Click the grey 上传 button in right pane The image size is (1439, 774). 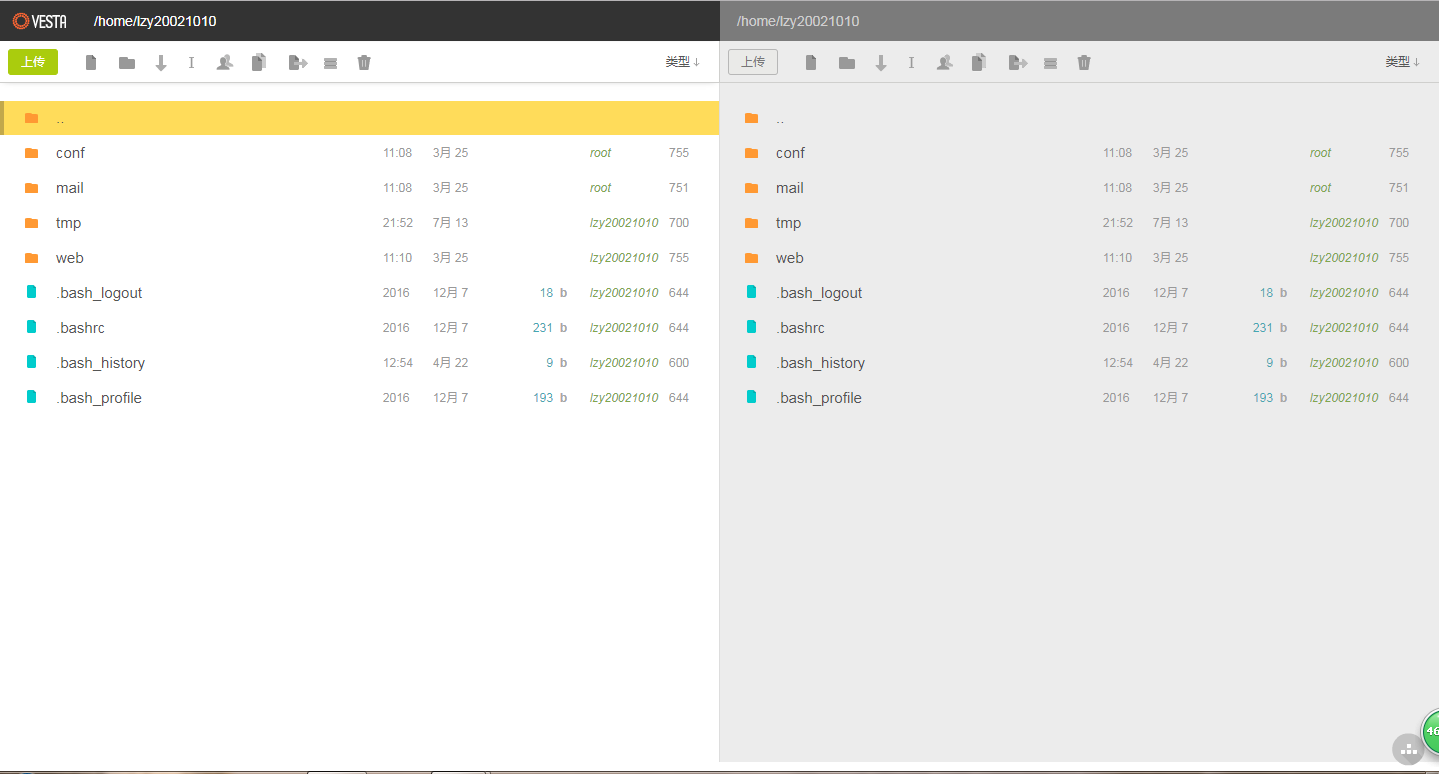tap(753, 62)
